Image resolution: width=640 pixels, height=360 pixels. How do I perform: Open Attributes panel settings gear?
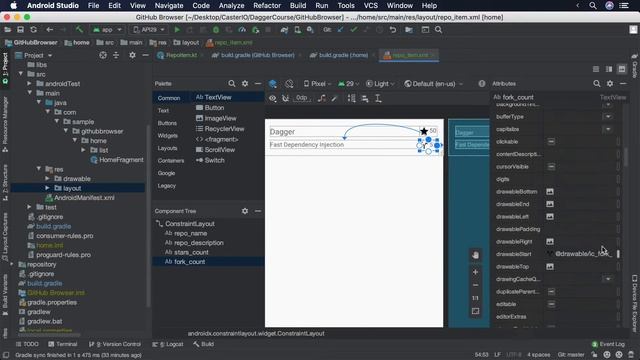tap(610, 84)
